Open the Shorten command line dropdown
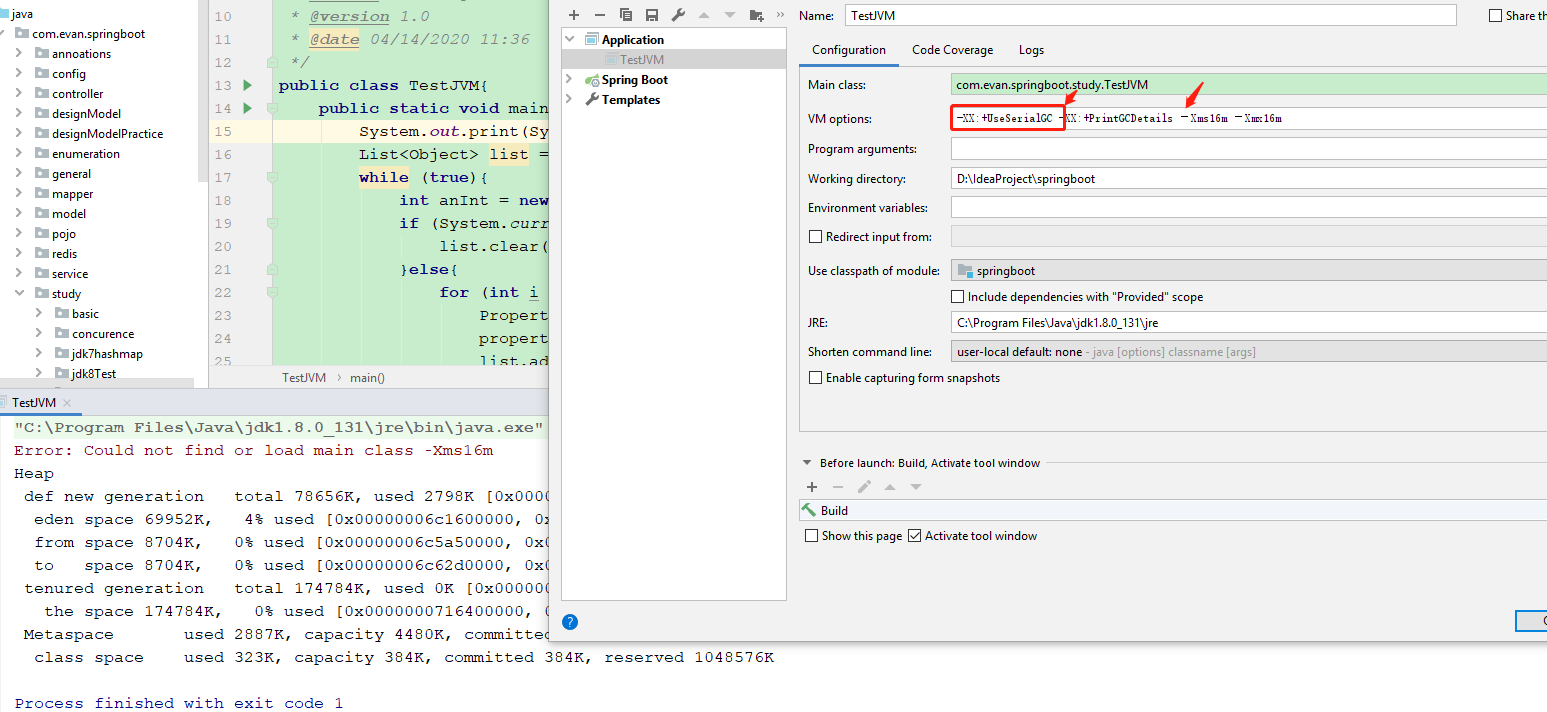Viewport: 1547px width, 712px height. click(x=1249, y=352)
